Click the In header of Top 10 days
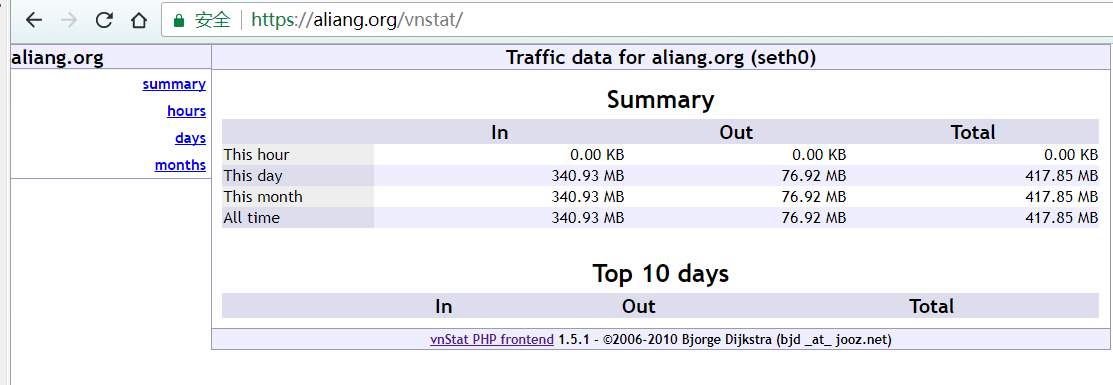Image resolution: width=1113 pixels, height=385 pixels. [444, 306]
